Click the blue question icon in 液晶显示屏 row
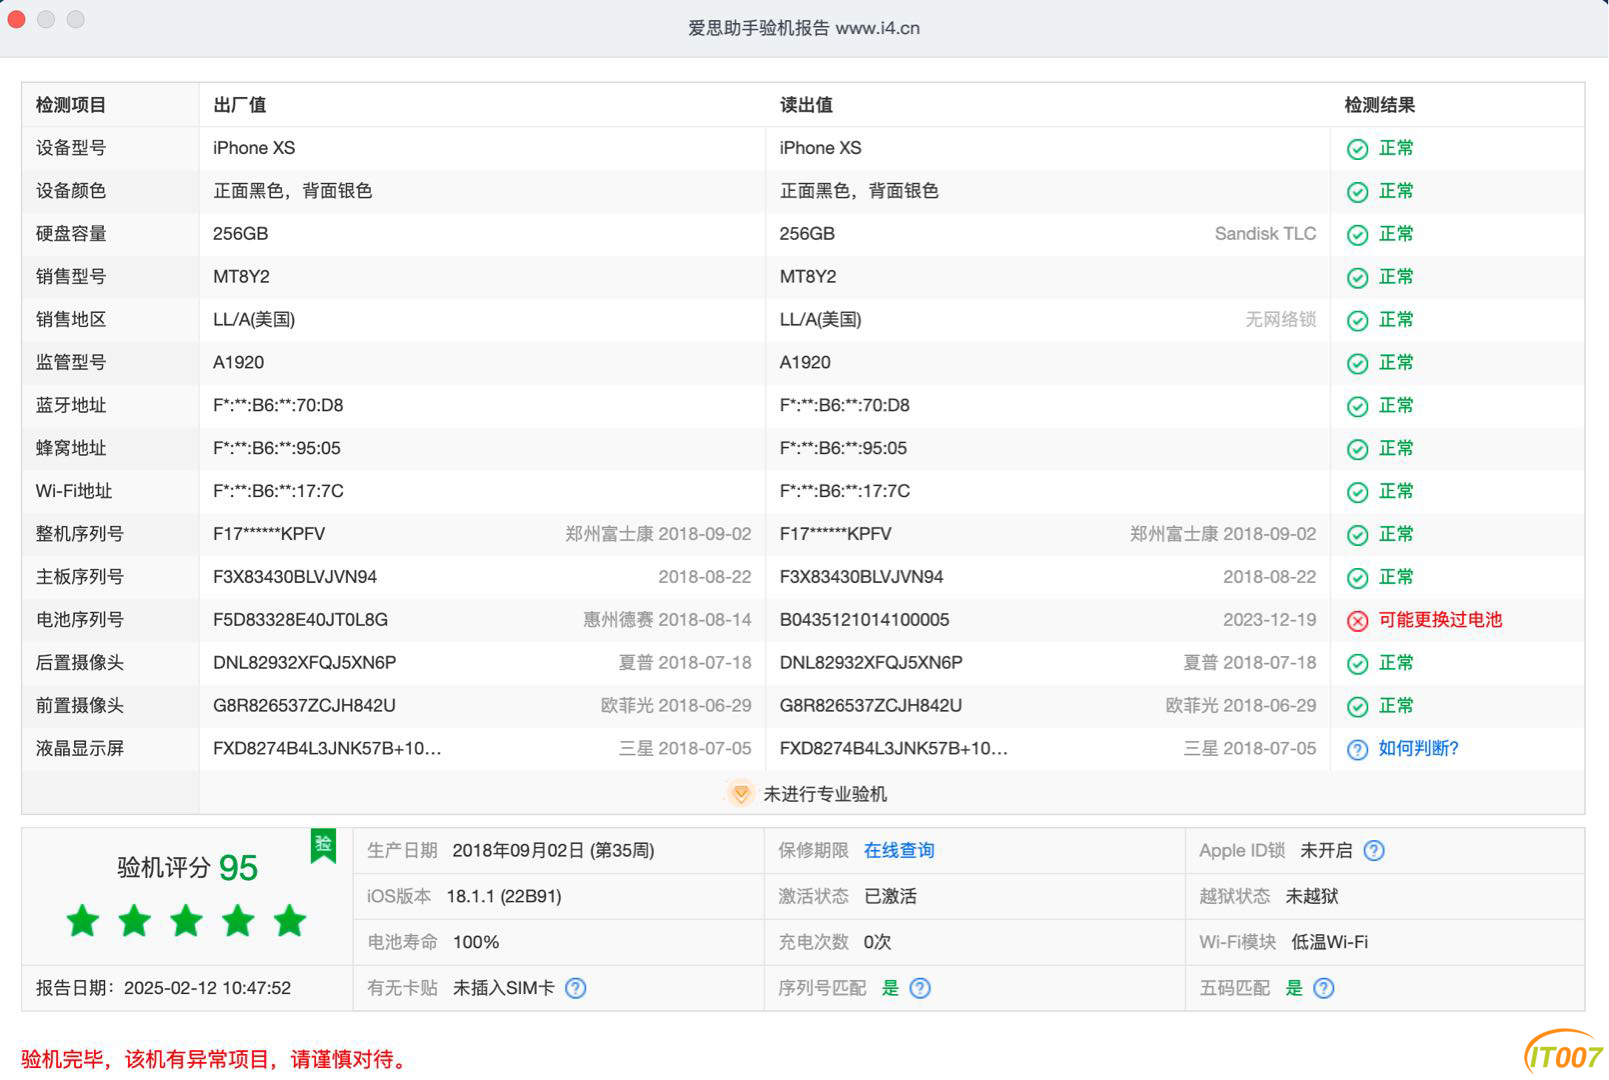 click(1357, 750)
